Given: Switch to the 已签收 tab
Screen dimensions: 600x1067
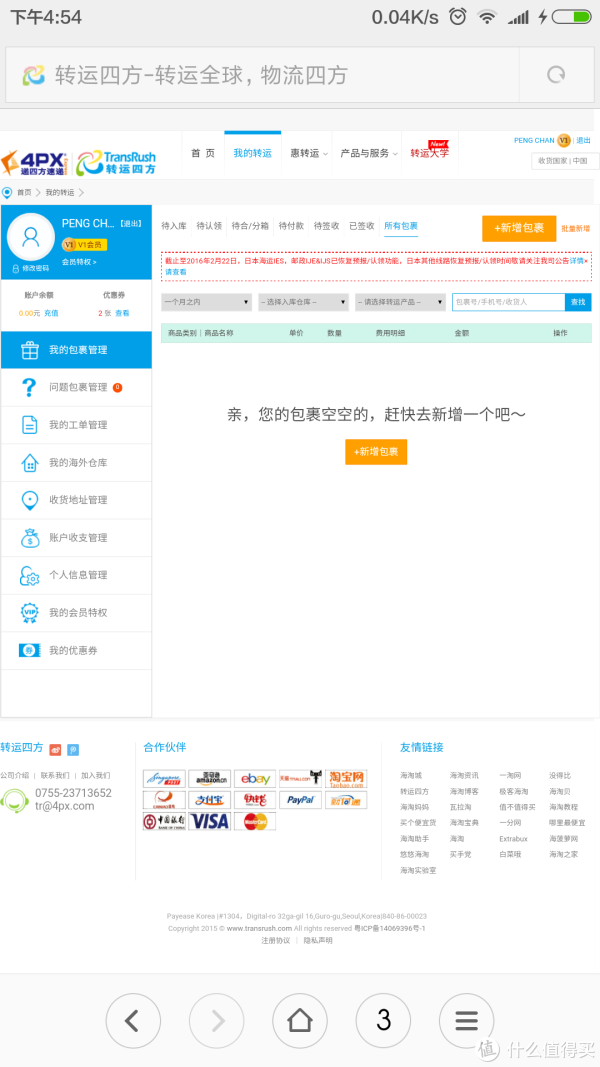Looking at the screenshot, I should pos(362,226).
